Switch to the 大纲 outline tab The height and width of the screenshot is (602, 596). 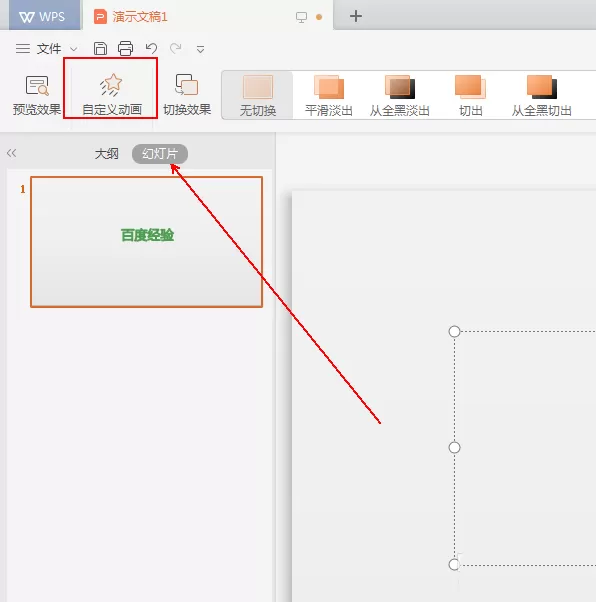[x=106, y=154]
